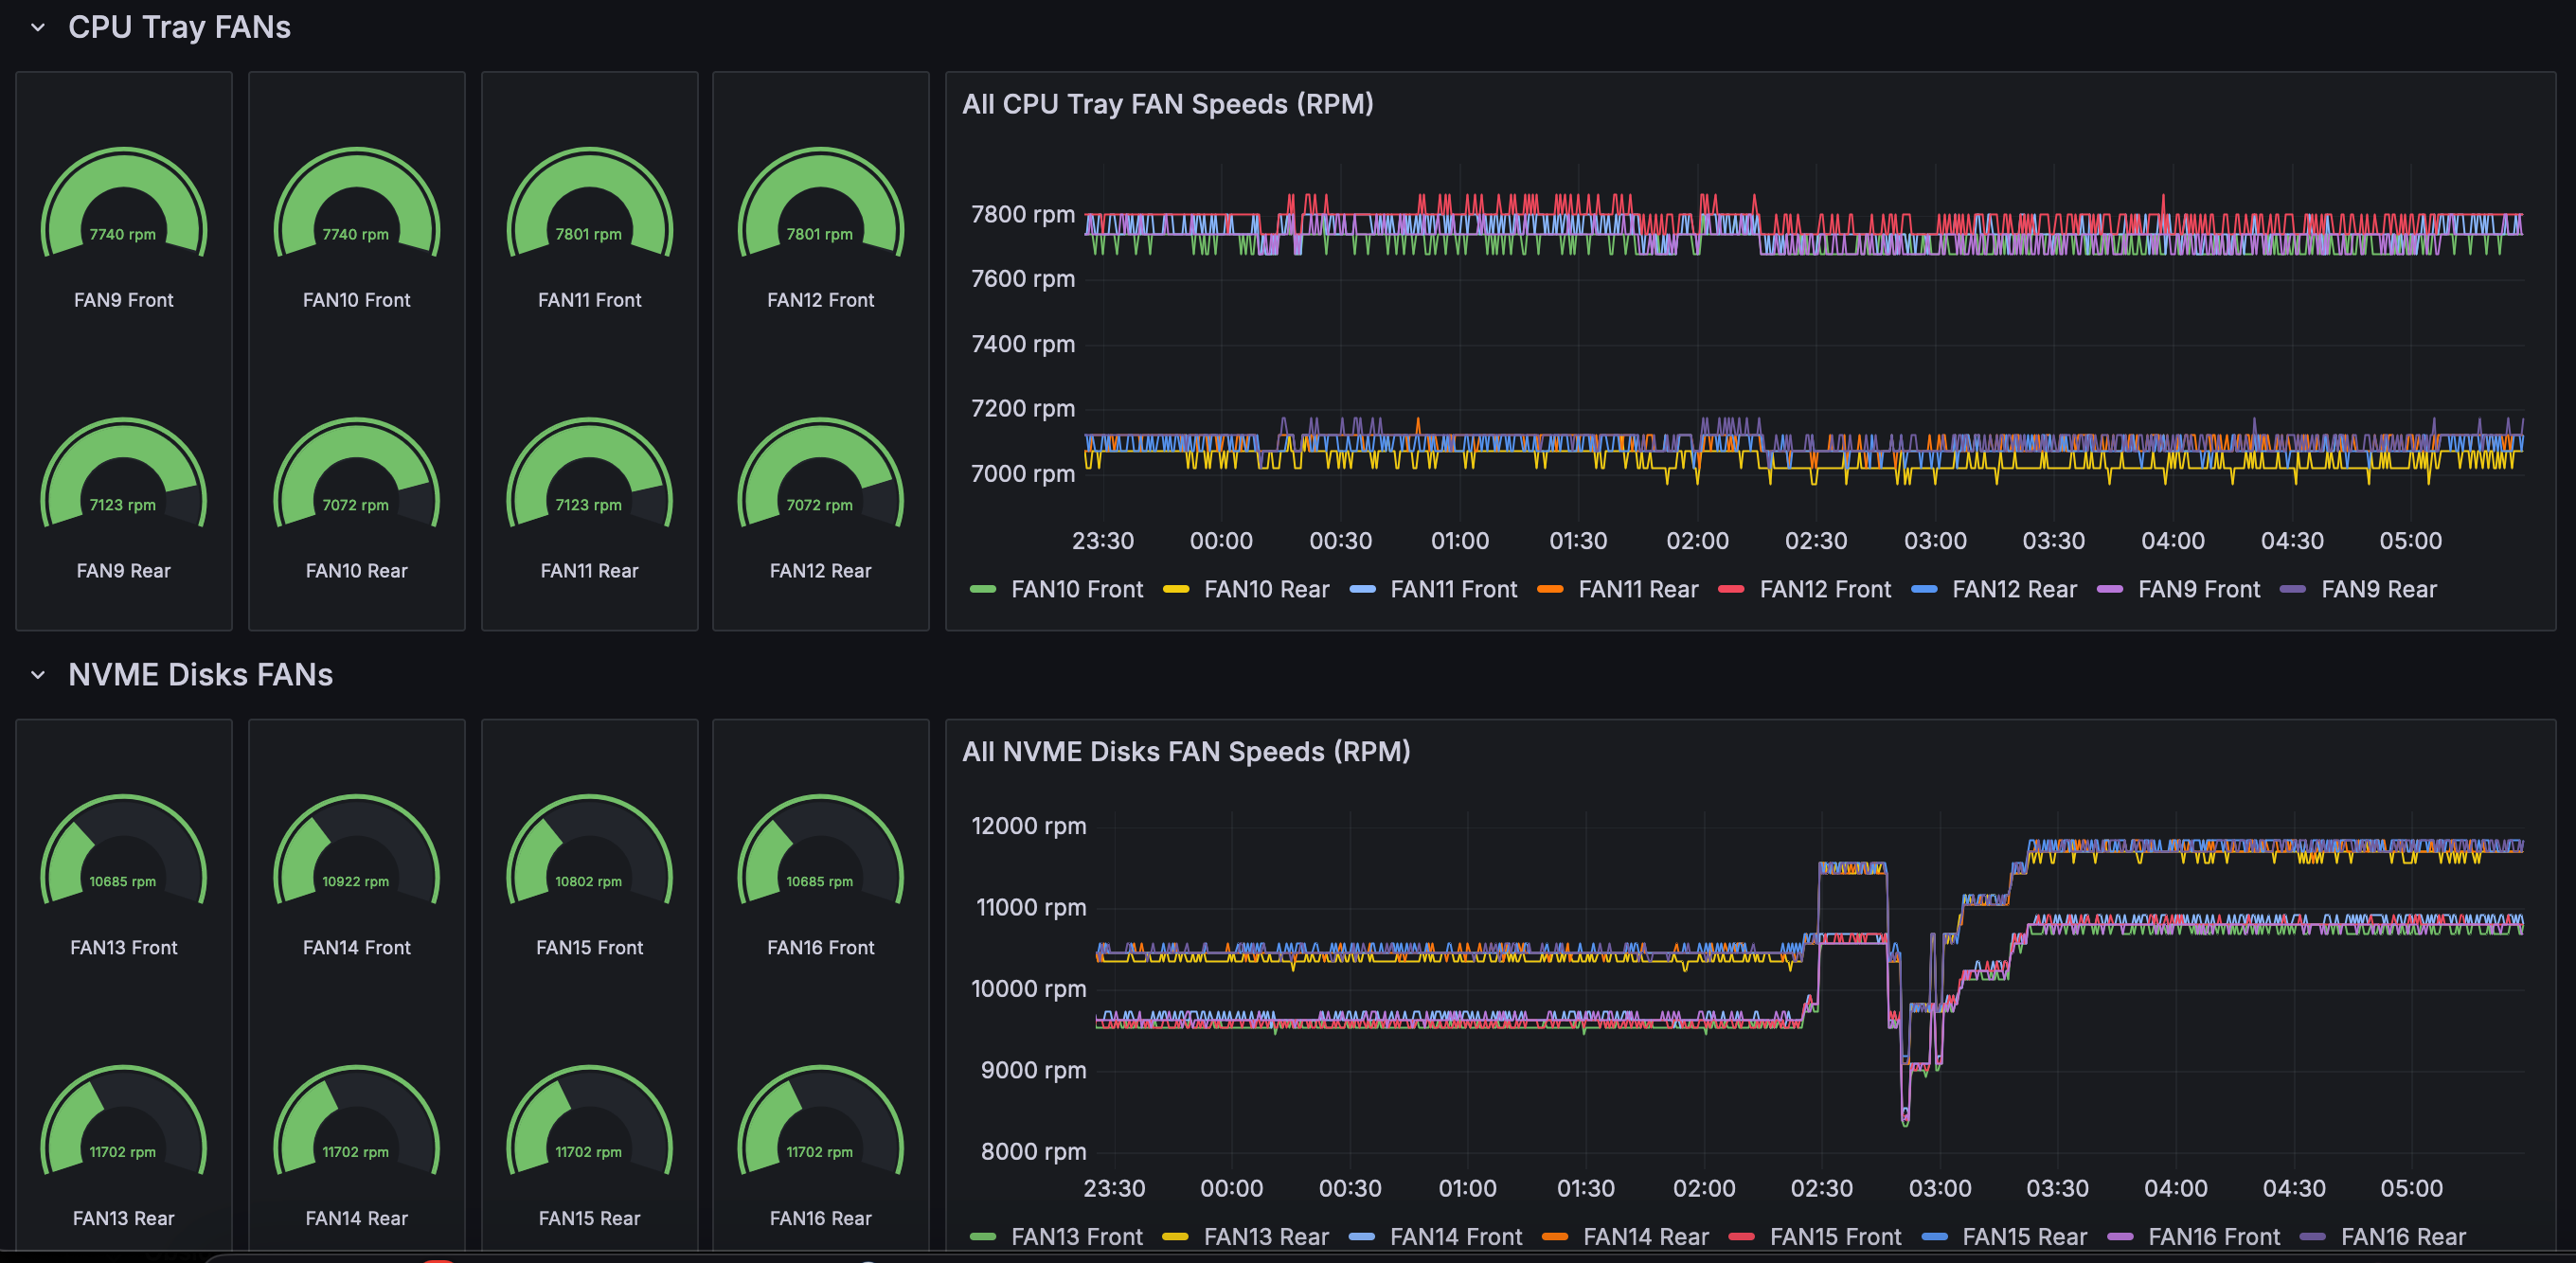2576x1263 pixels.
Task: Open the All NVME Disks FAN Speeds panel title
Action: (1186, 752)
